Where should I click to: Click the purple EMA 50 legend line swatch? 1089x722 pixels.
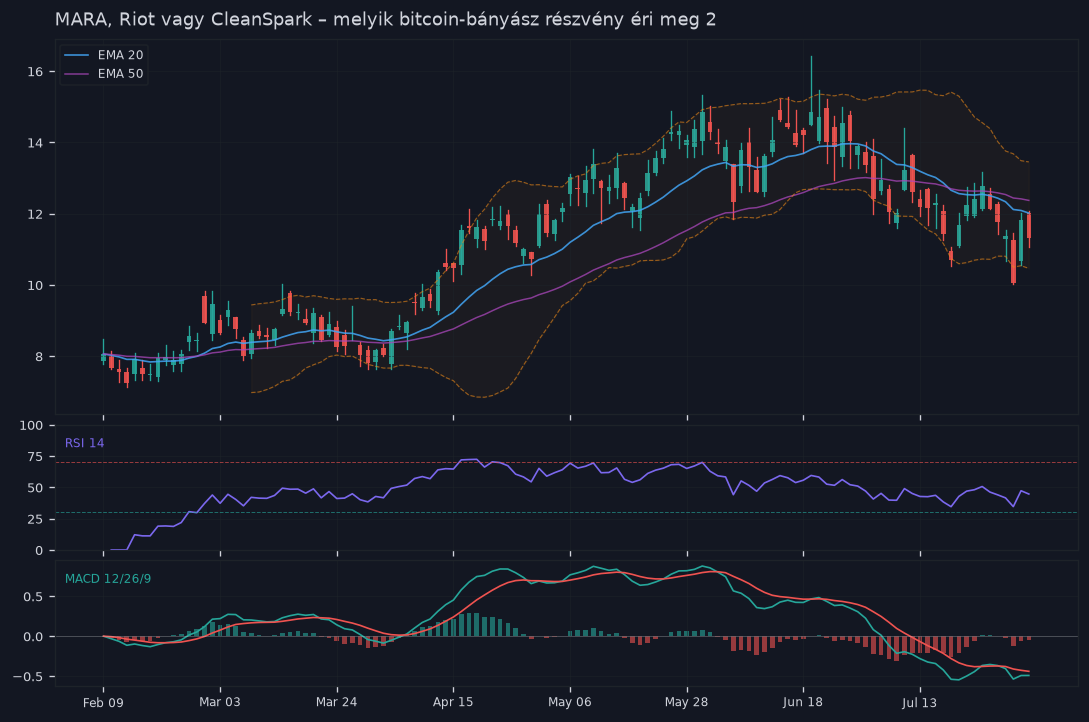coord(76,74)
